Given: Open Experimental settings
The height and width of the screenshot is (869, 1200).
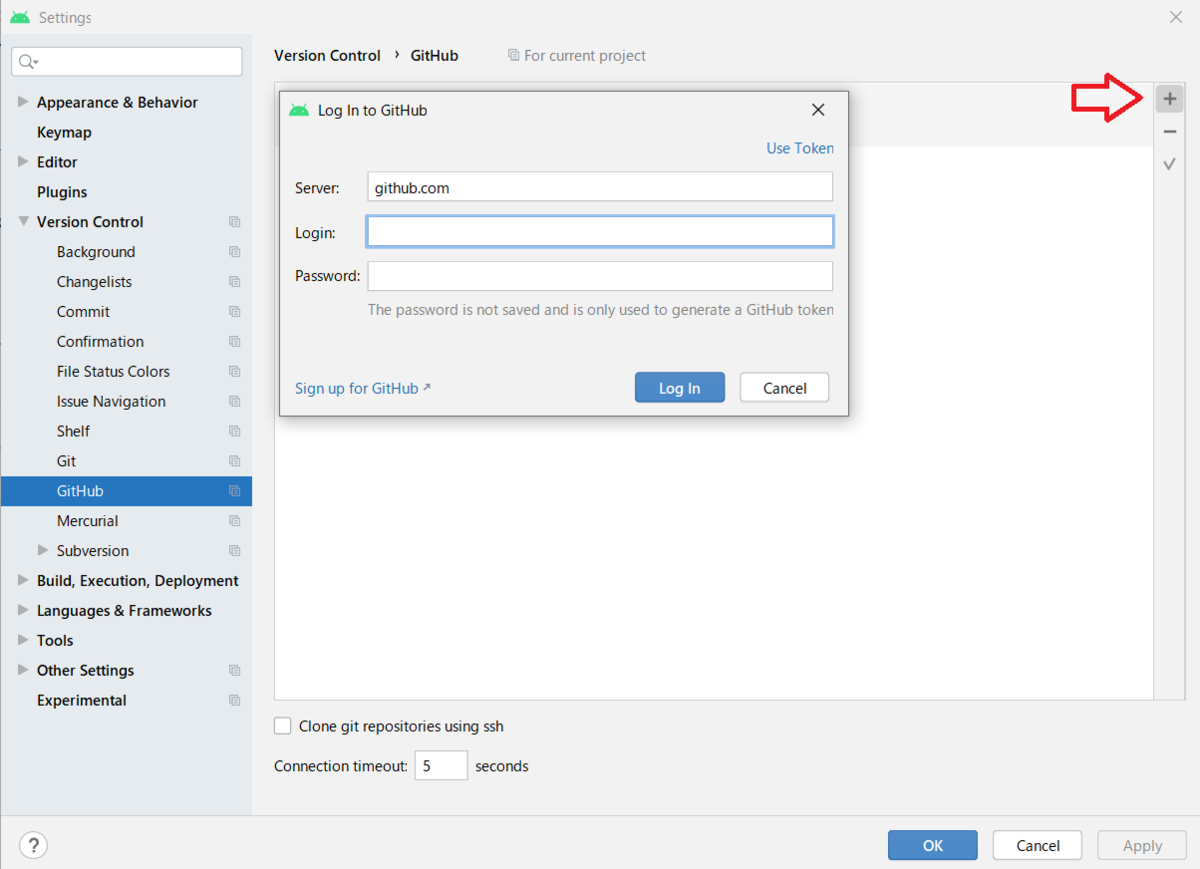Looking at the screenshot, I should point(82,700).
